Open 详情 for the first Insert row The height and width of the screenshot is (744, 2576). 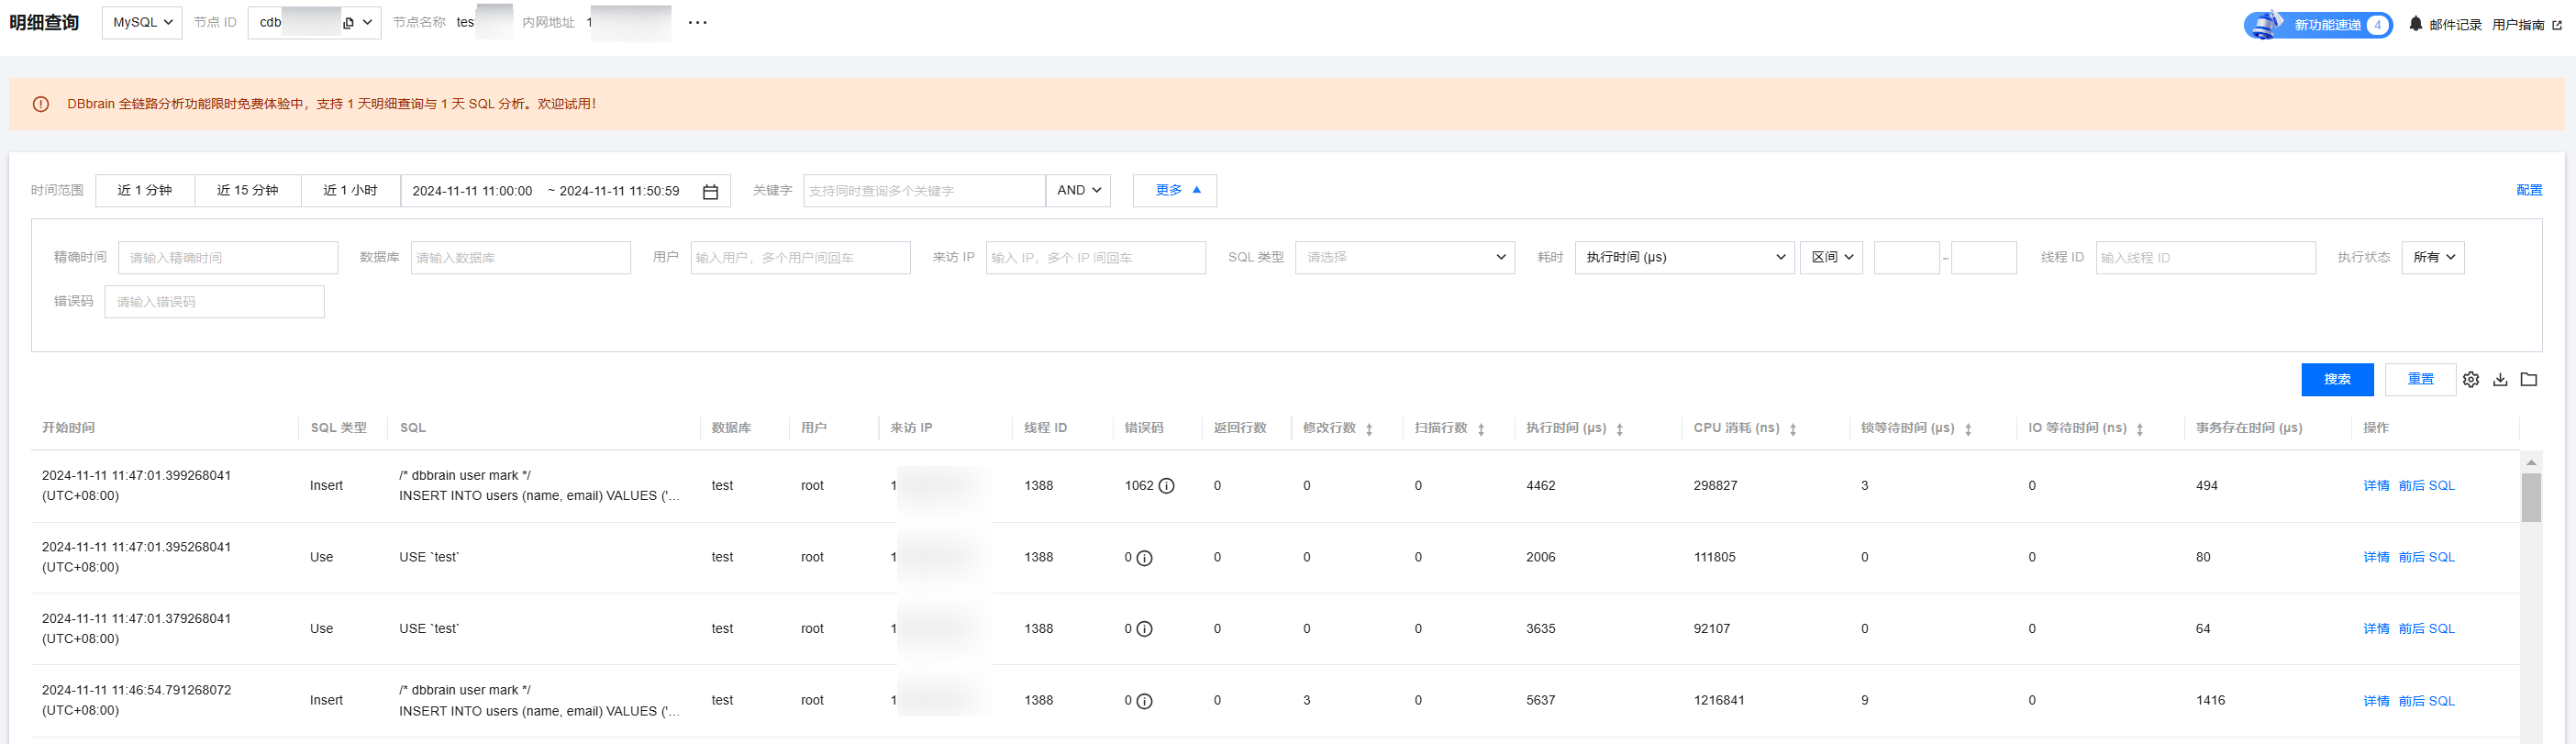click(x=2375, y=486)
